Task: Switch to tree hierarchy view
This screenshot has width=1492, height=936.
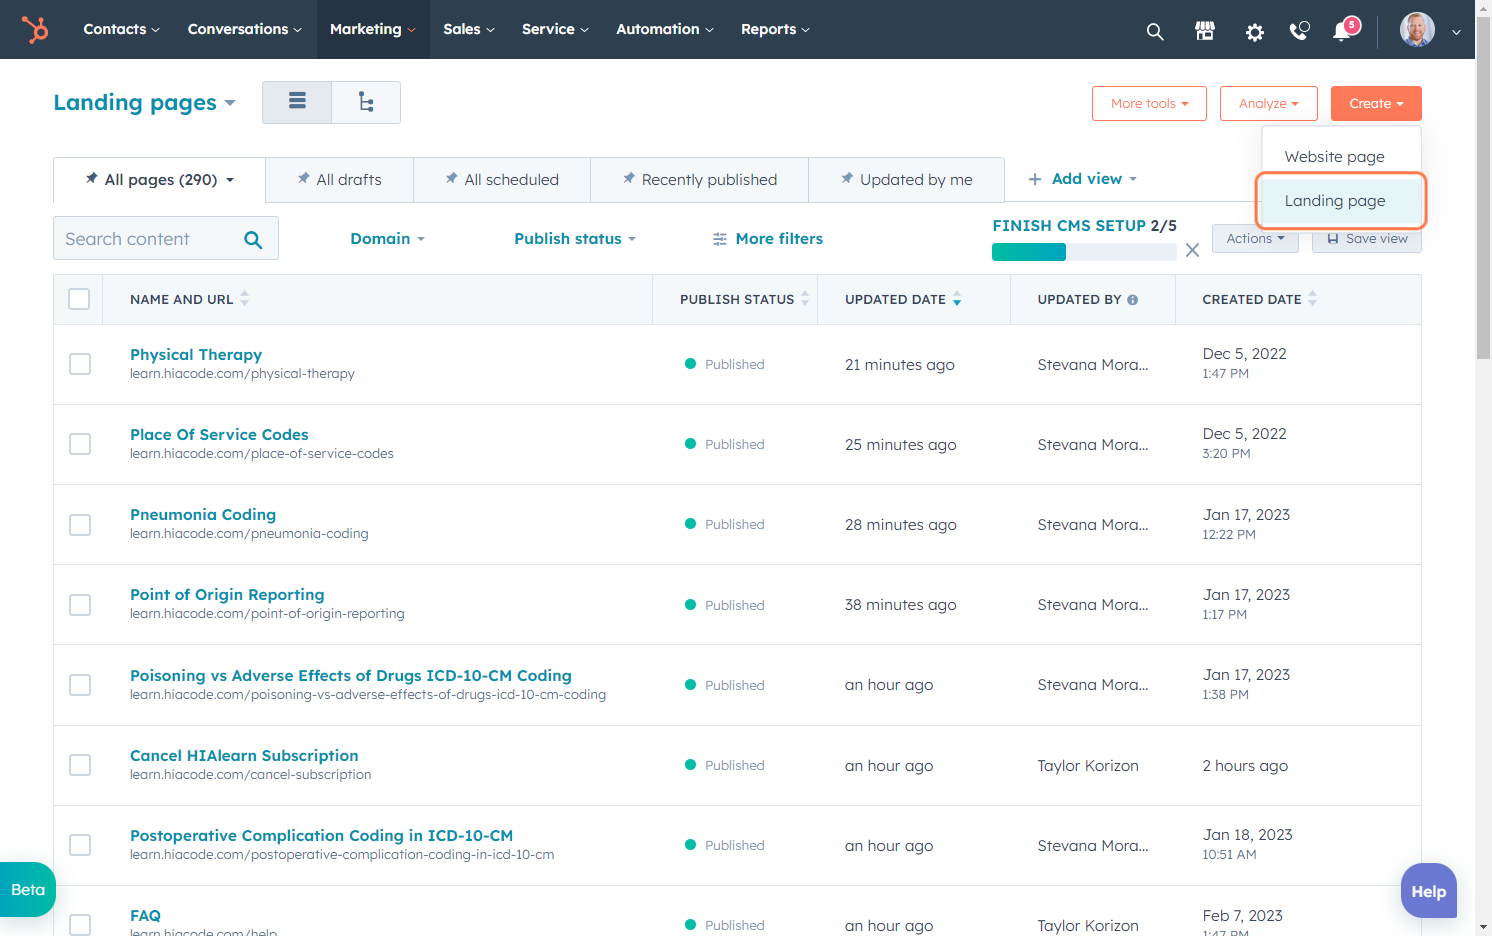Action: (x=366, y=102)
